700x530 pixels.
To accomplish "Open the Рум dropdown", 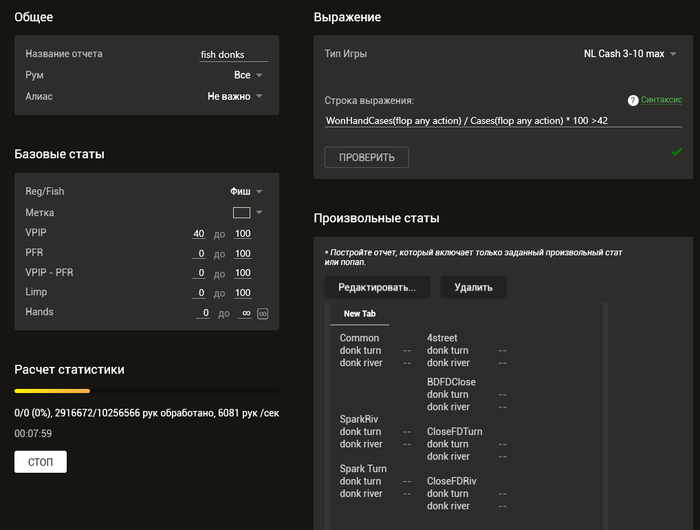I will click(x=248, y=75).
